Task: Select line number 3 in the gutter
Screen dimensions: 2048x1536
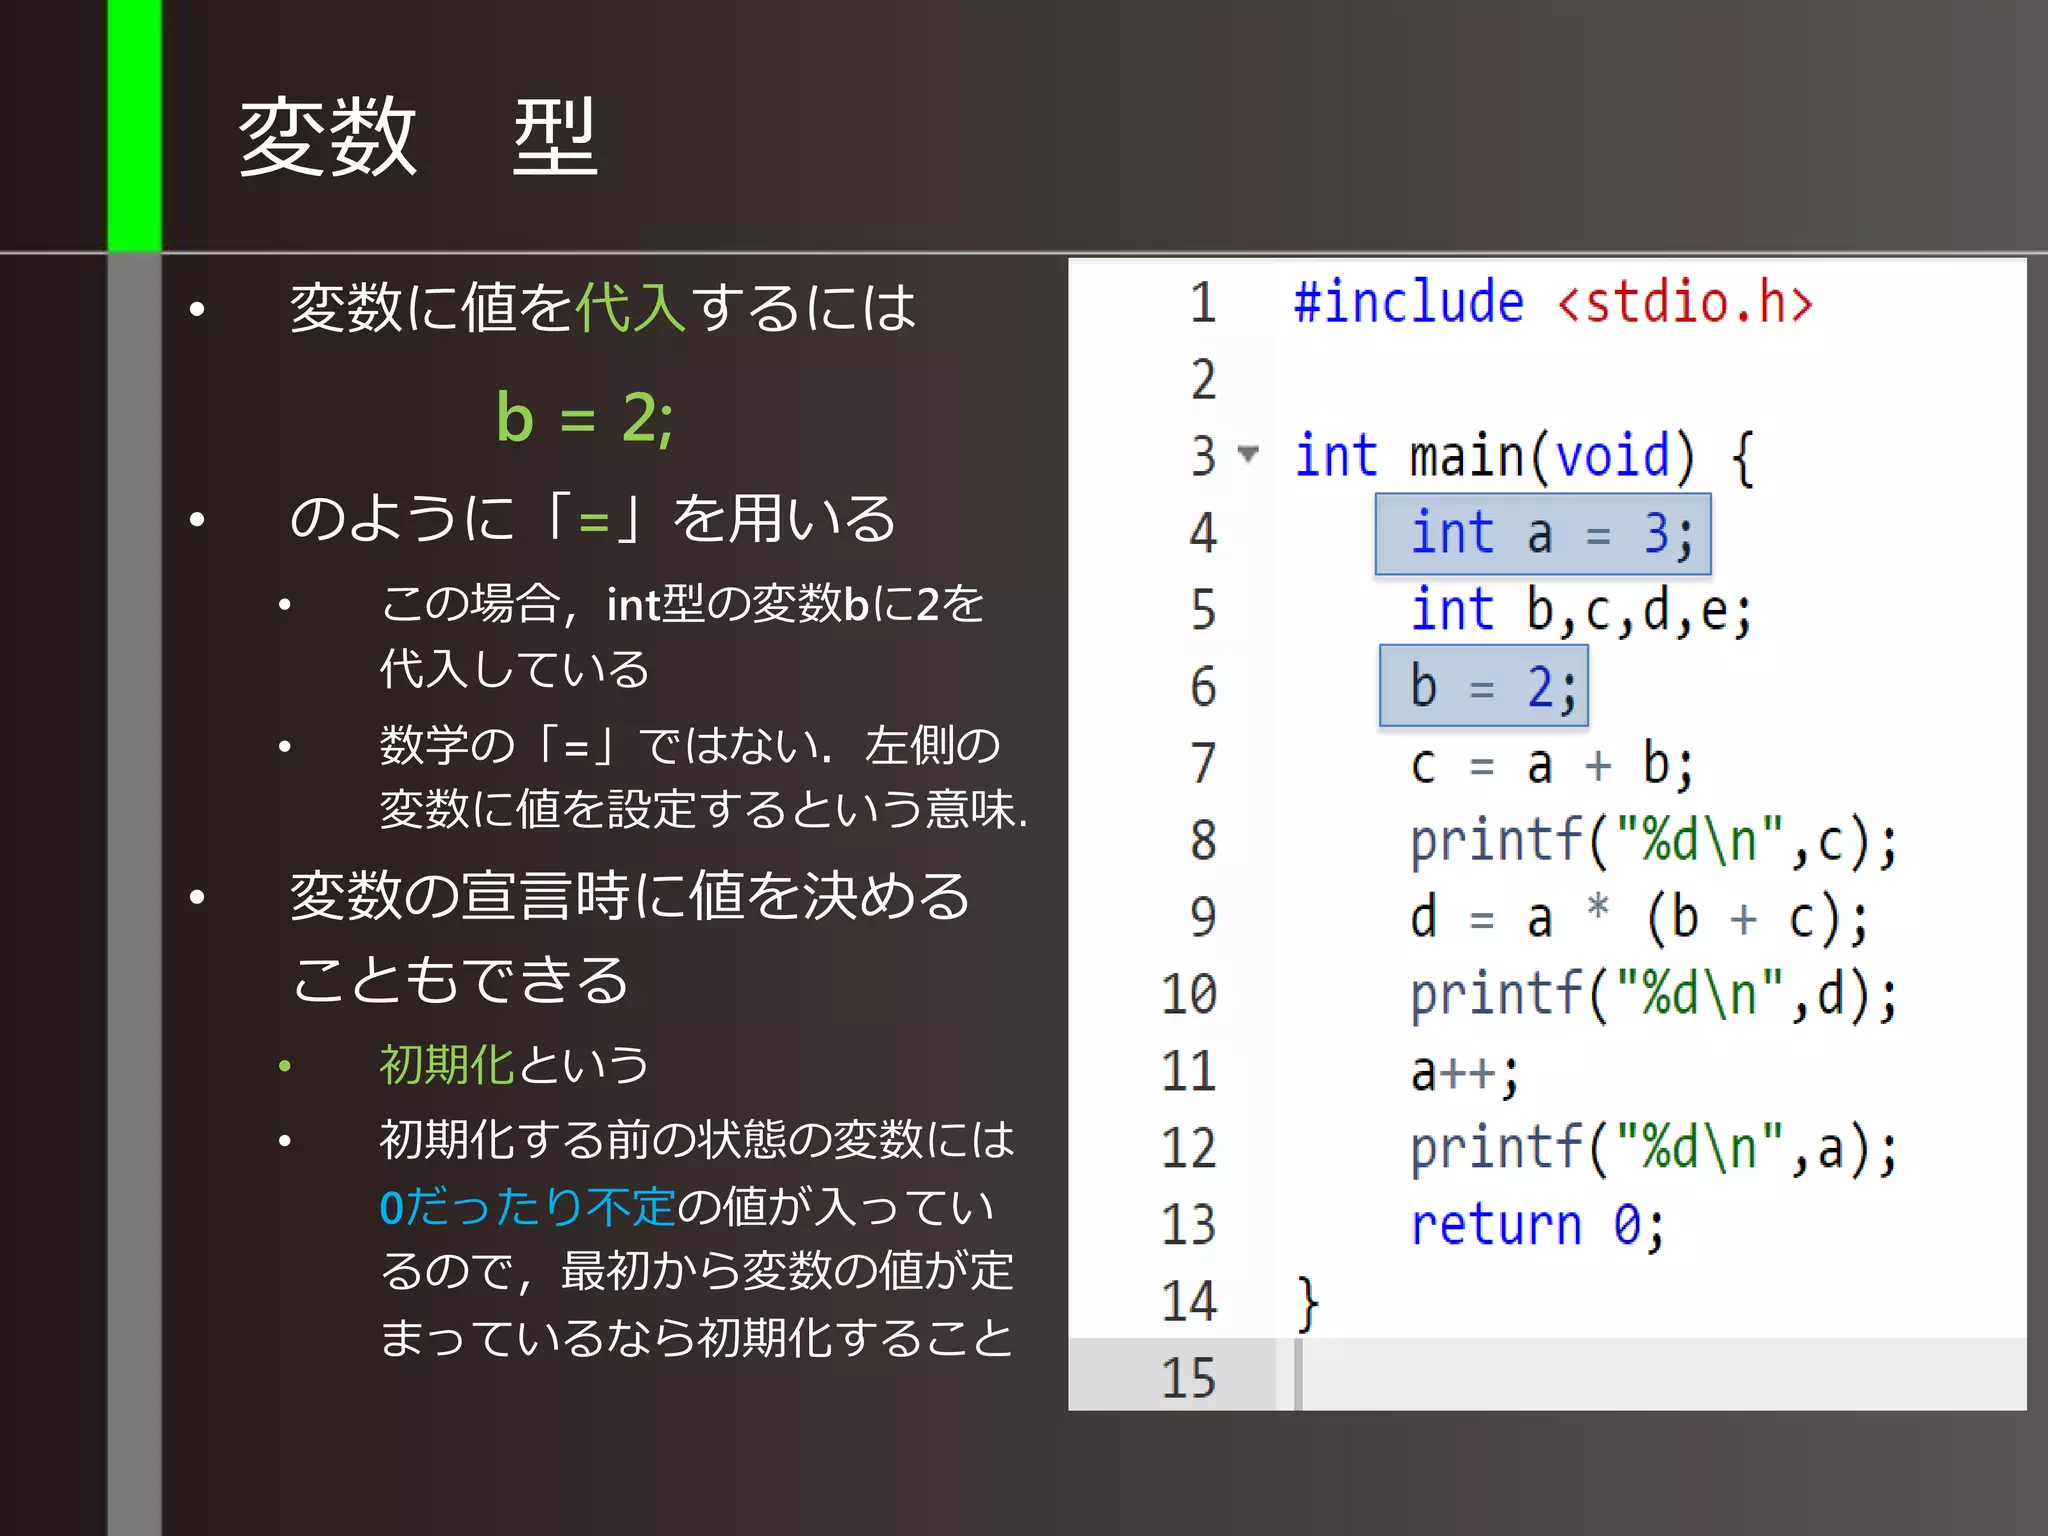Action: coord(1203,456)
